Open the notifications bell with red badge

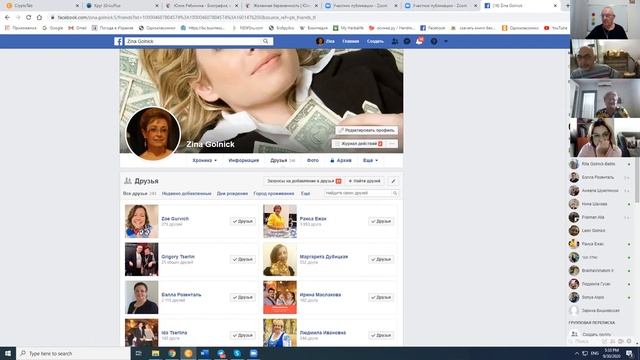pos(419,41)
